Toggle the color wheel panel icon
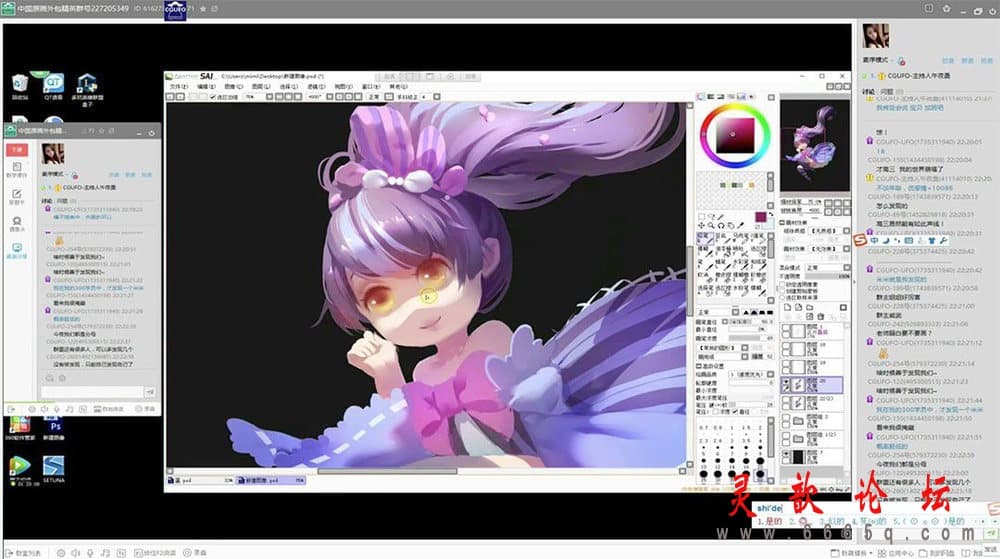This screenshot has height=559, width=1000. [x=700, y=96]
